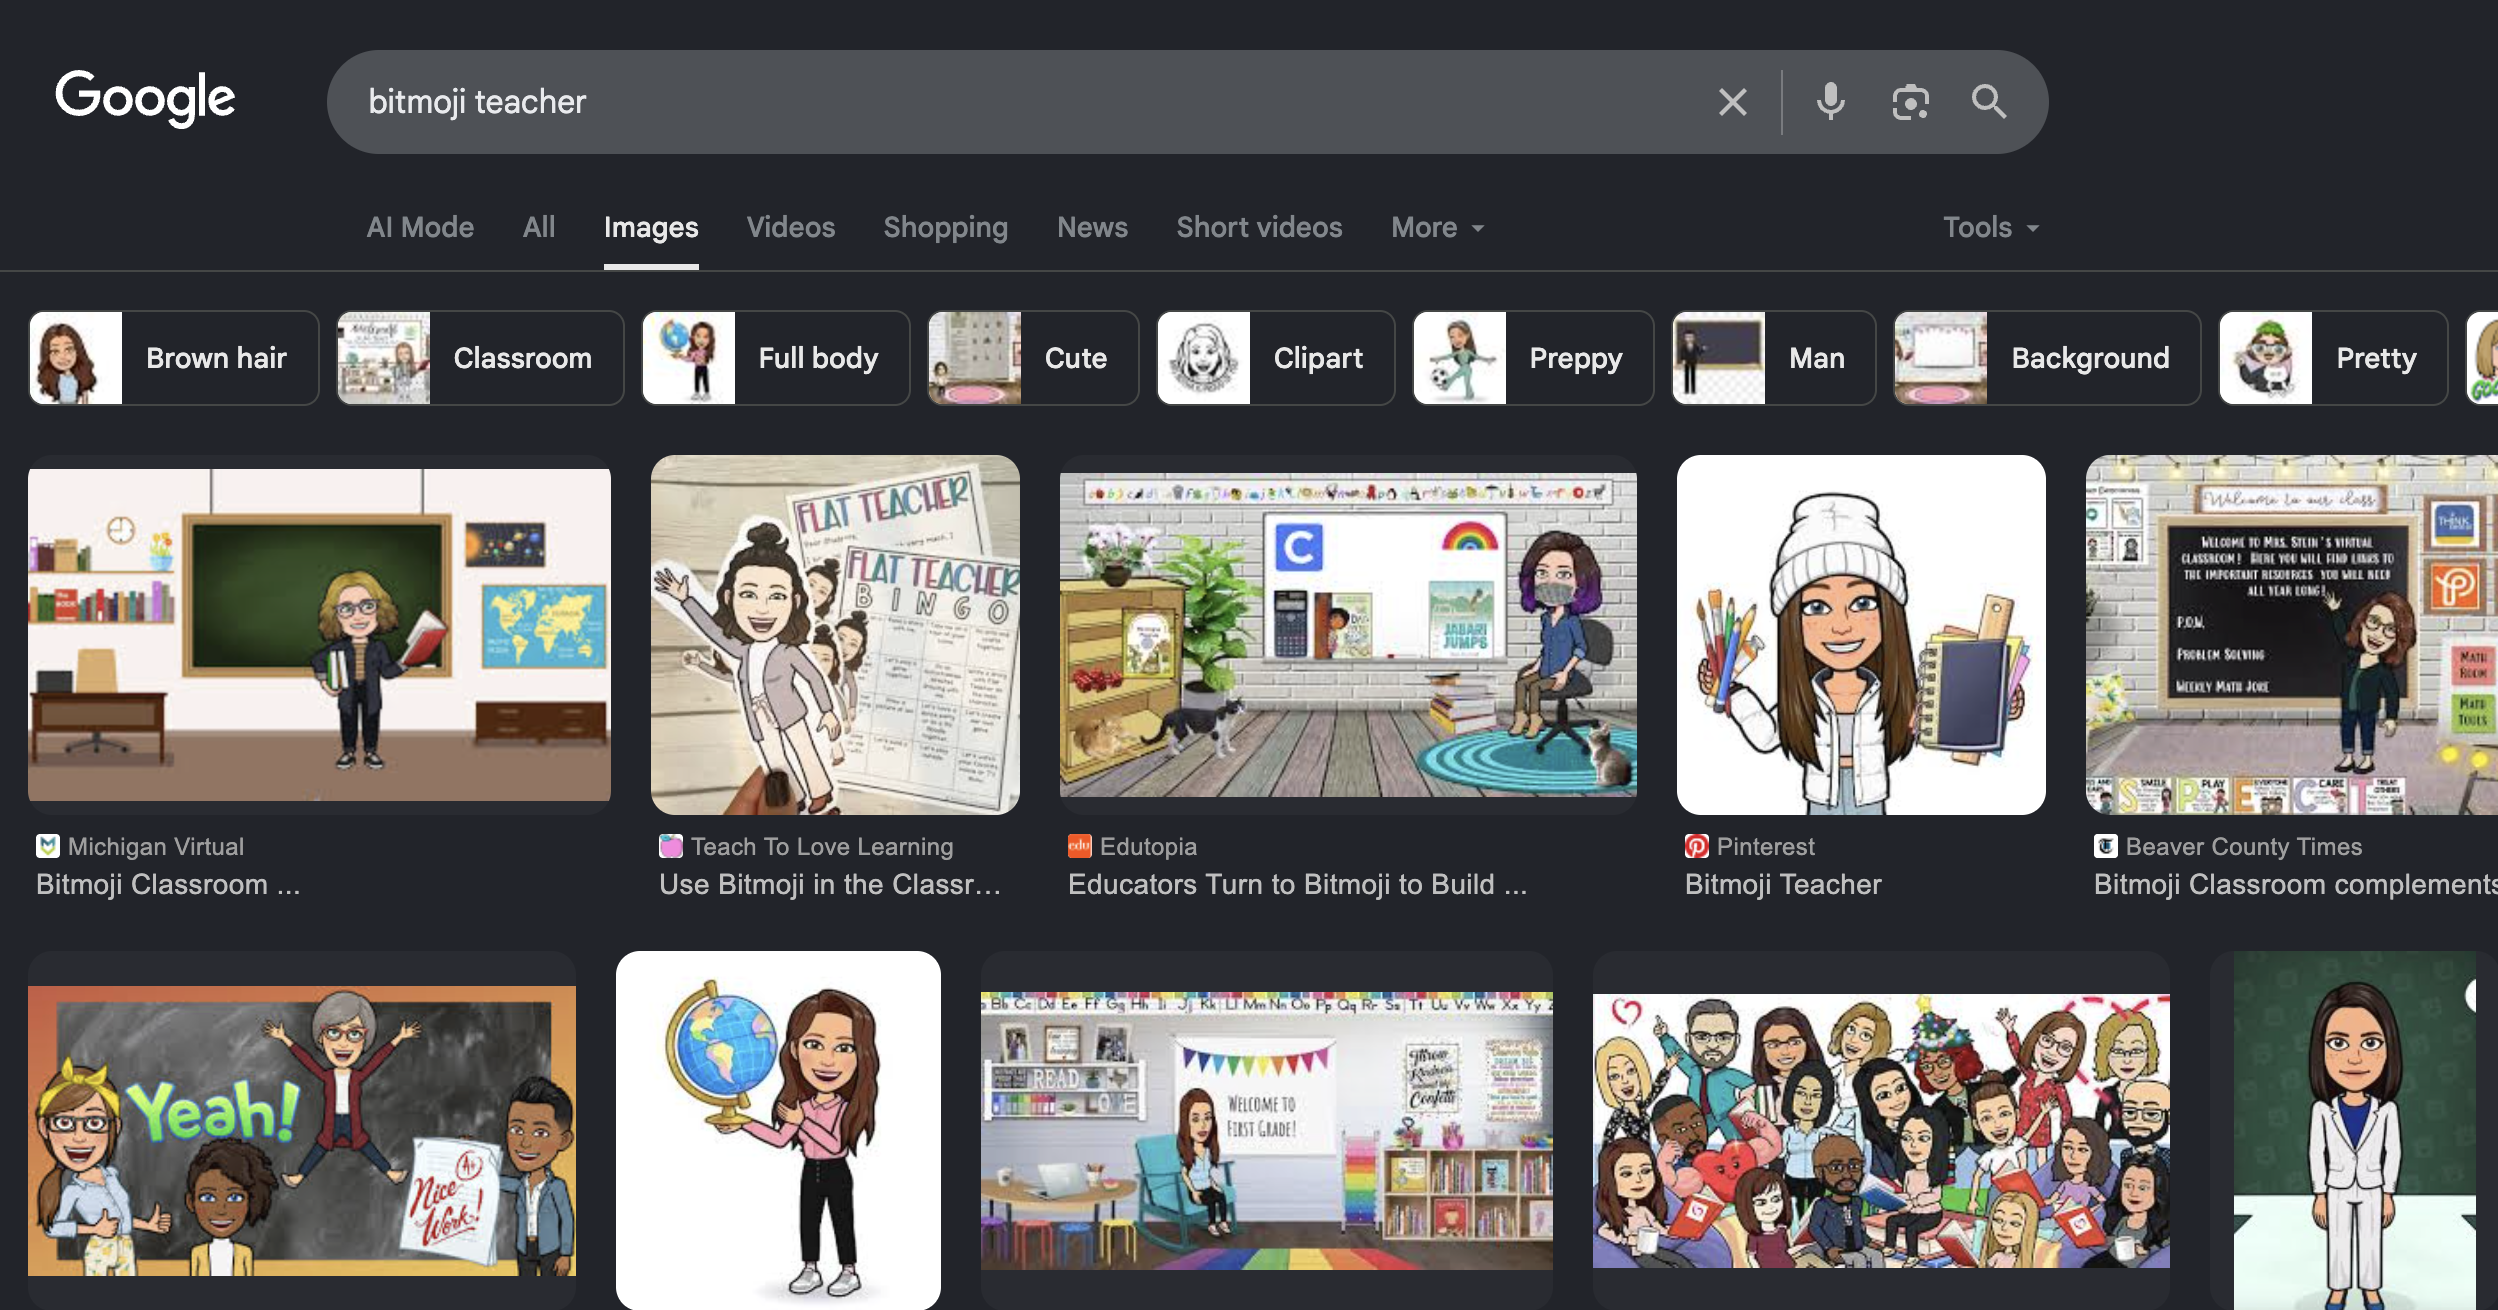Open Educators Turn to Bitmoji result link
Screen dimensions: 2498x1310
[1297, 885]
